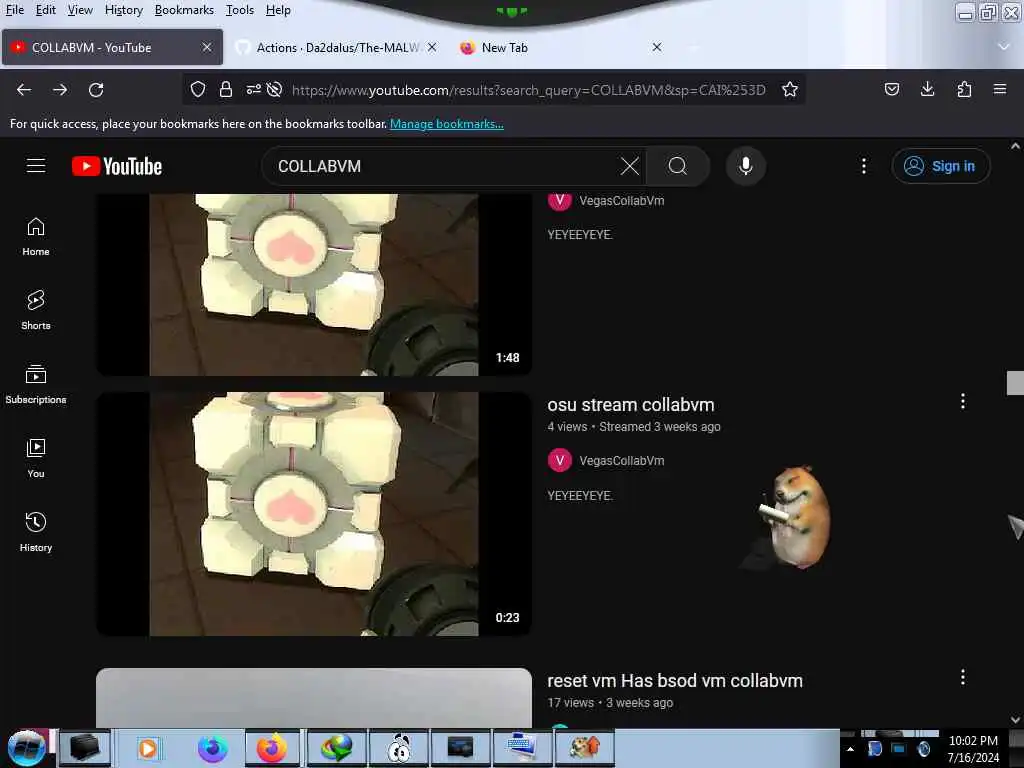Open VegasCollabVm channel on the 1:48 video
The width and height of the screenshot is (1024, 768).
[x=621, y=200]
